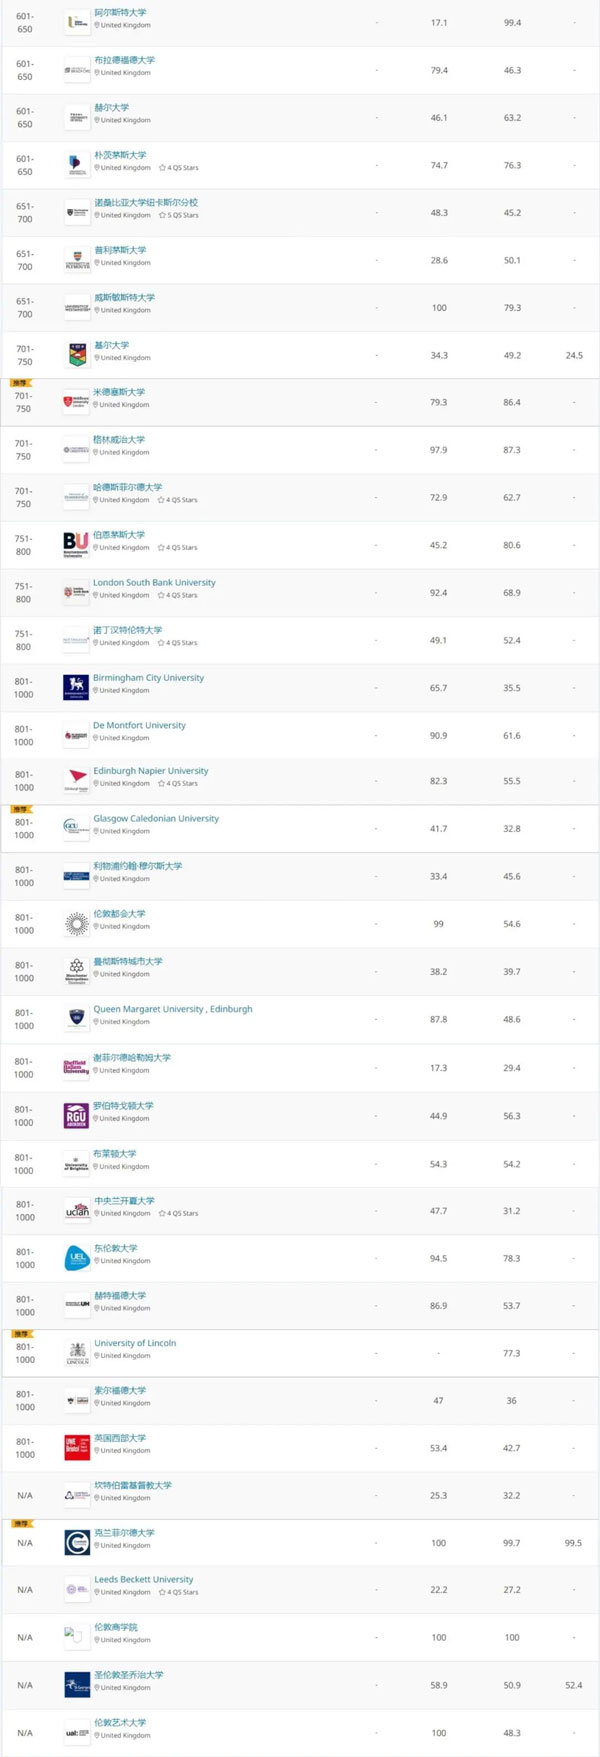
Task: Click the UWE Bristol red logo
Action: [76, 1448]
